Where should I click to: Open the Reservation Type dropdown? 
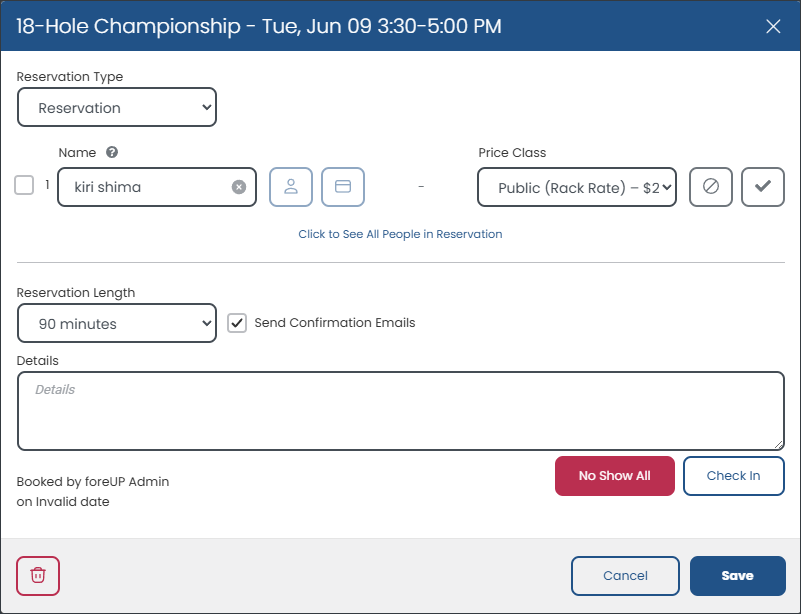tap(117, 107)
